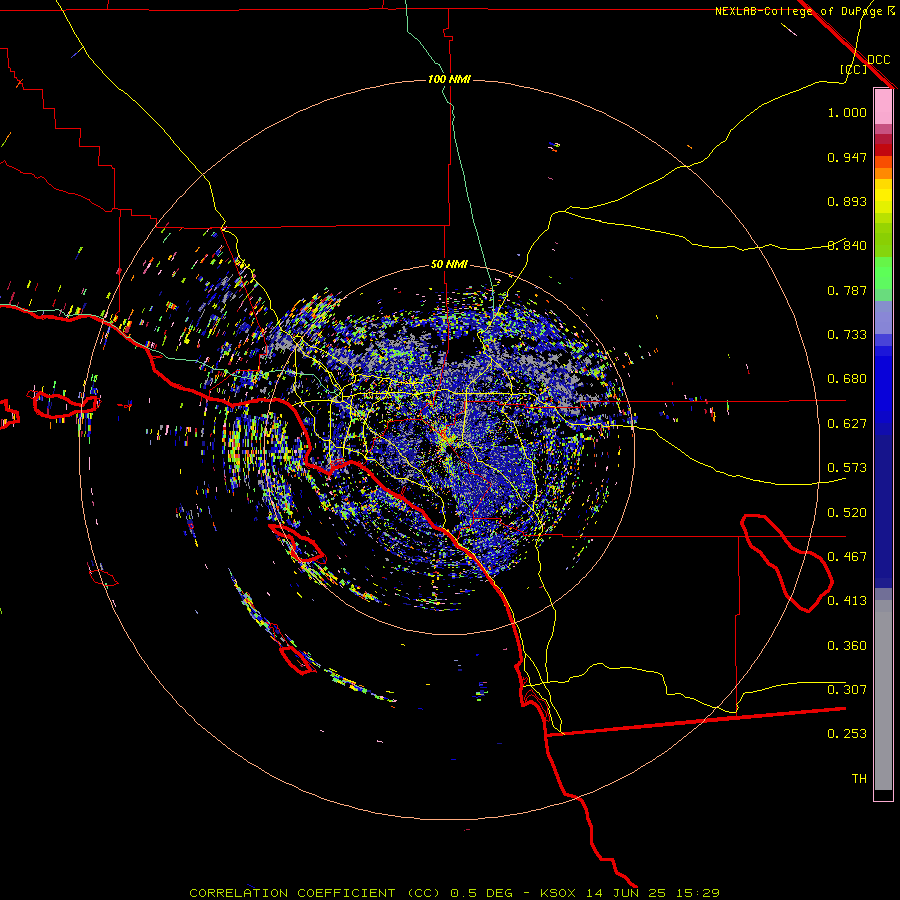Viewport: 900px width, 900px height.
Task: Click the 50 NMI range ring label
Action: coord(449,264)
